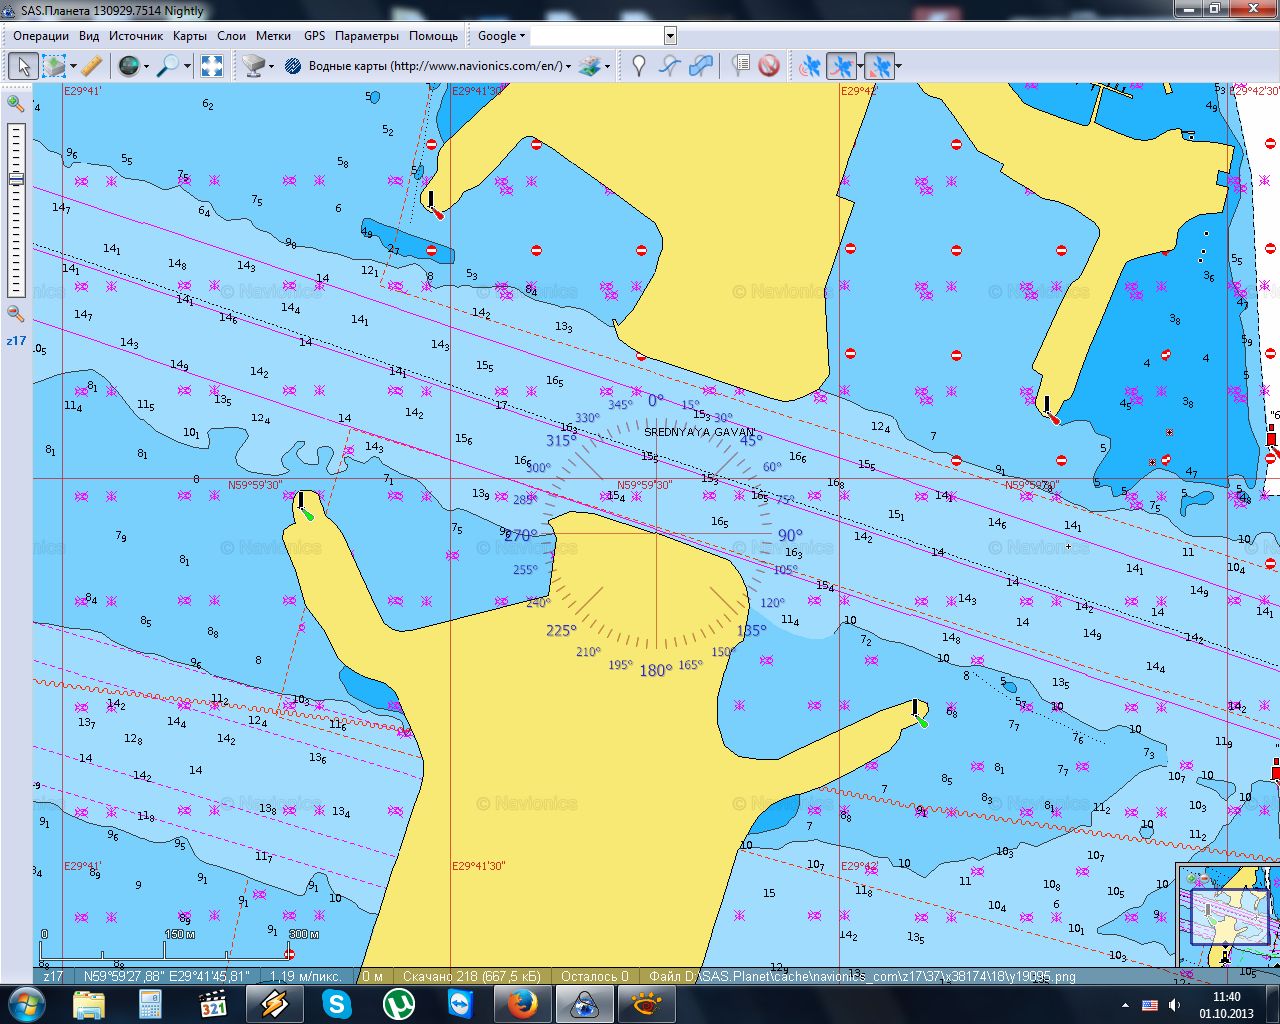Open the Google search provider dropdown
Image resolution: width=1280 pixels, height=1024 pixels.
tap(501, 36)
